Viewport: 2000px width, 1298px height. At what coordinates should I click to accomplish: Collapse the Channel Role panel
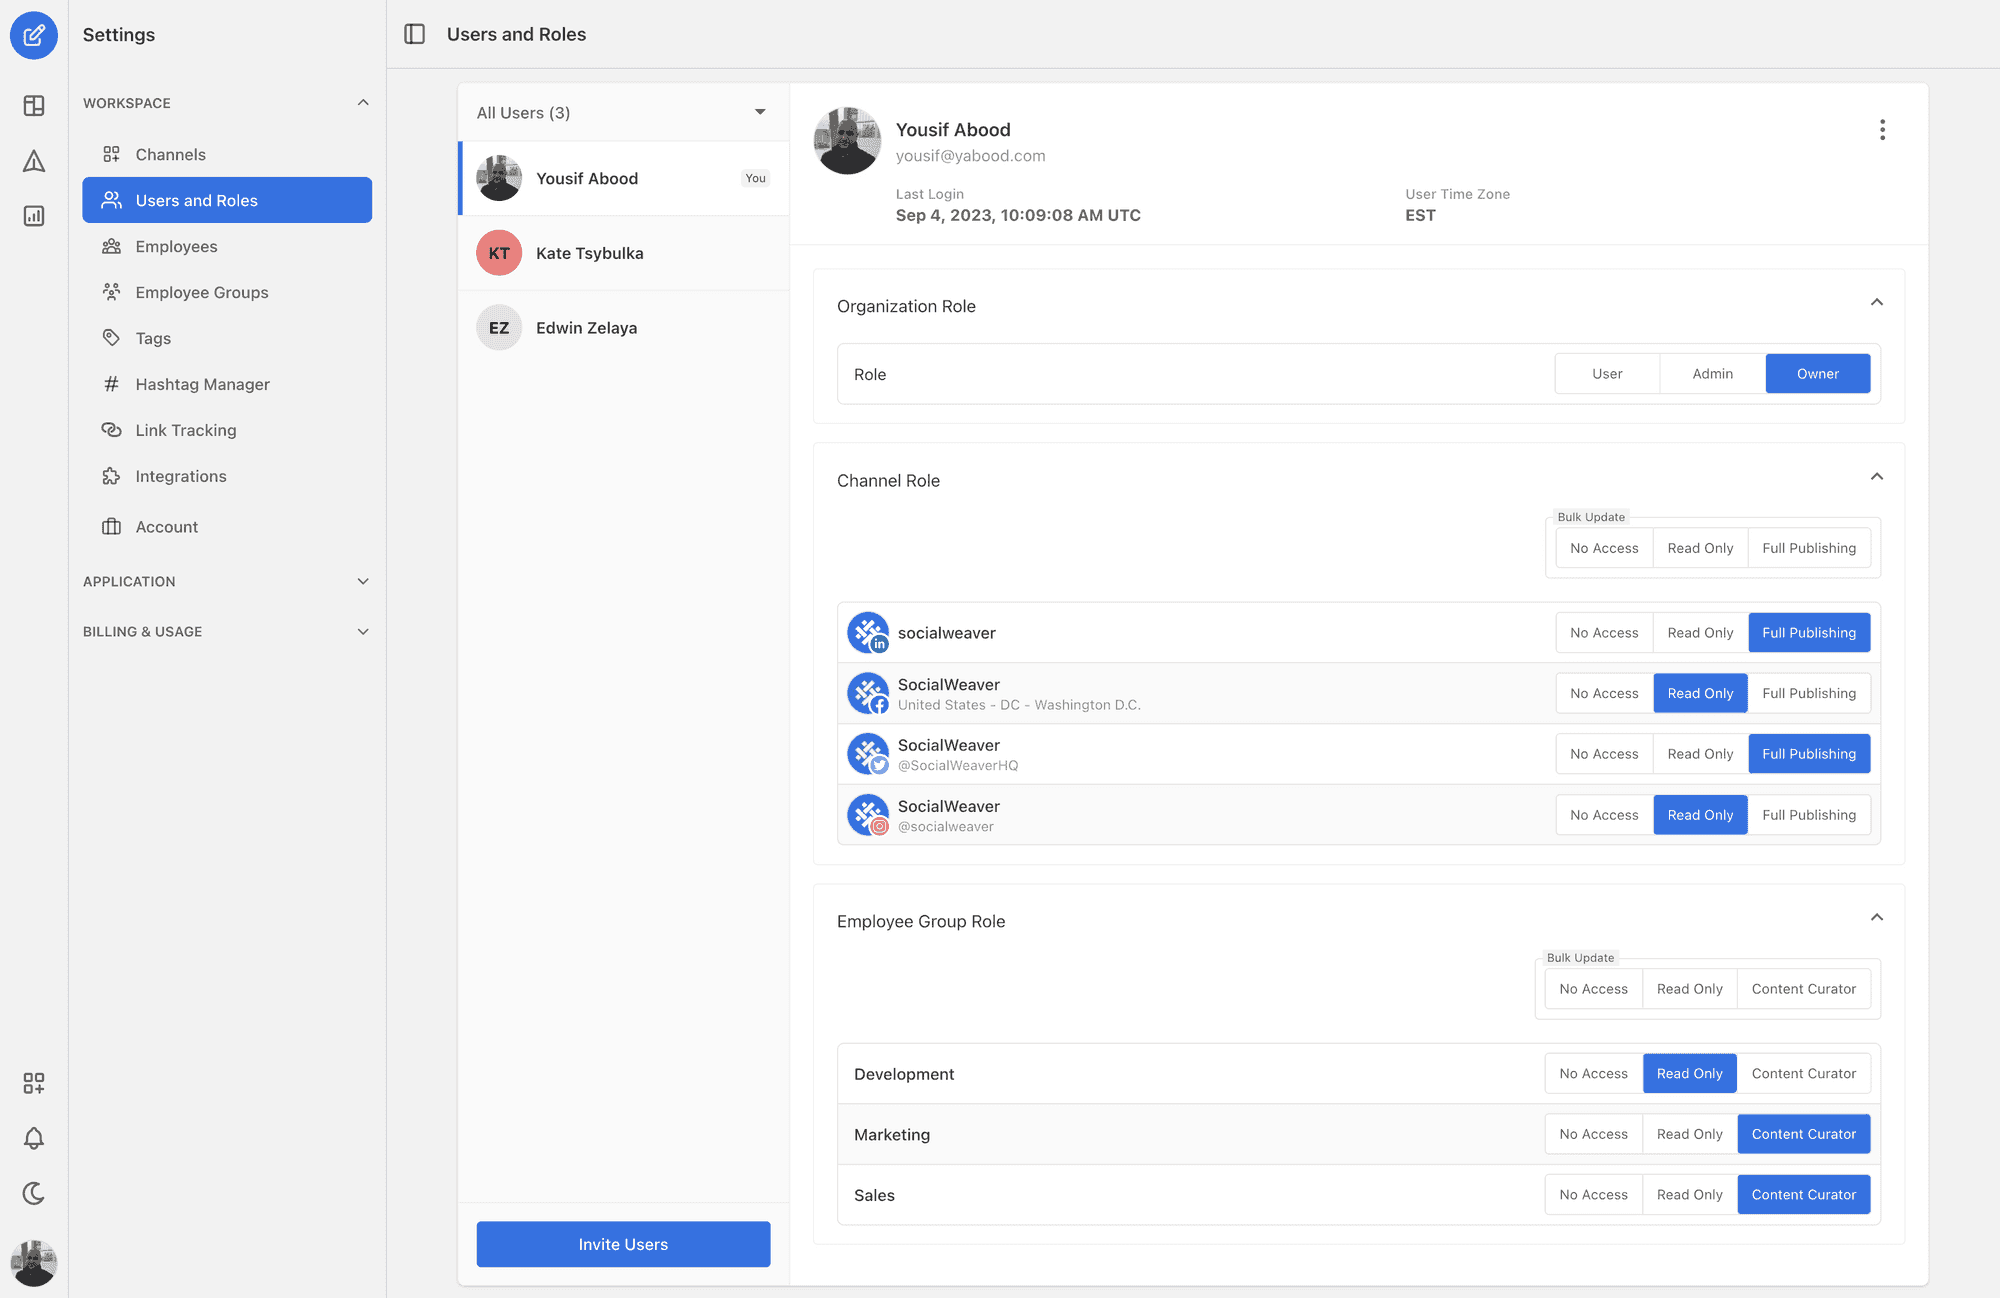[x=1877, y=476]
